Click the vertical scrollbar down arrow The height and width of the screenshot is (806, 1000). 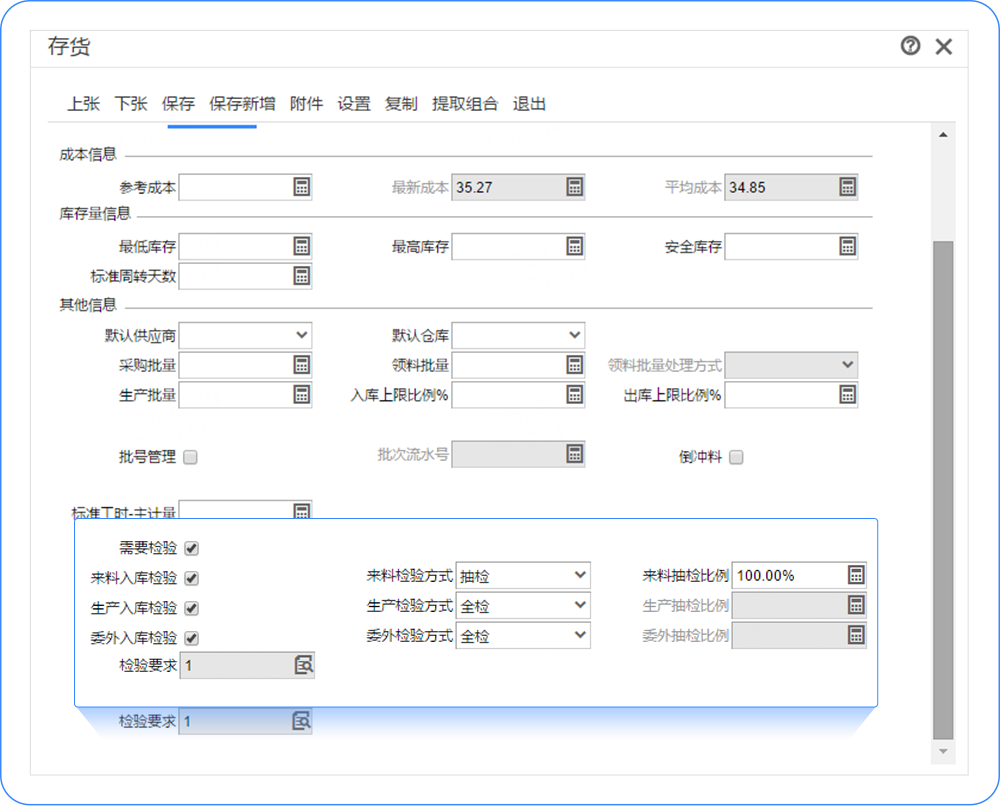[942, 750]
